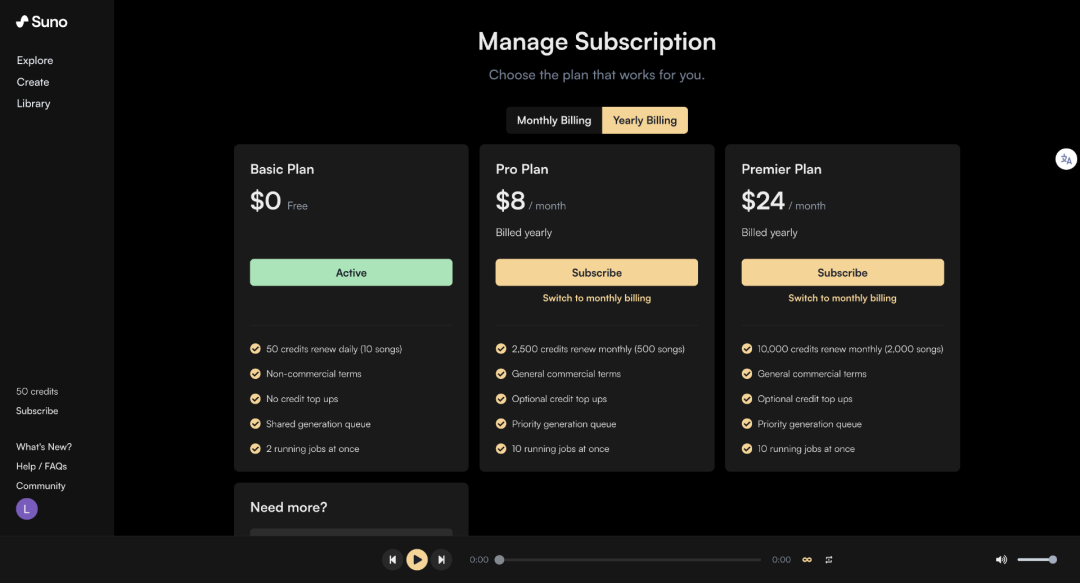1080x583 pixels.
Task: Open Help / FAQs
Action: pos(41,467)
